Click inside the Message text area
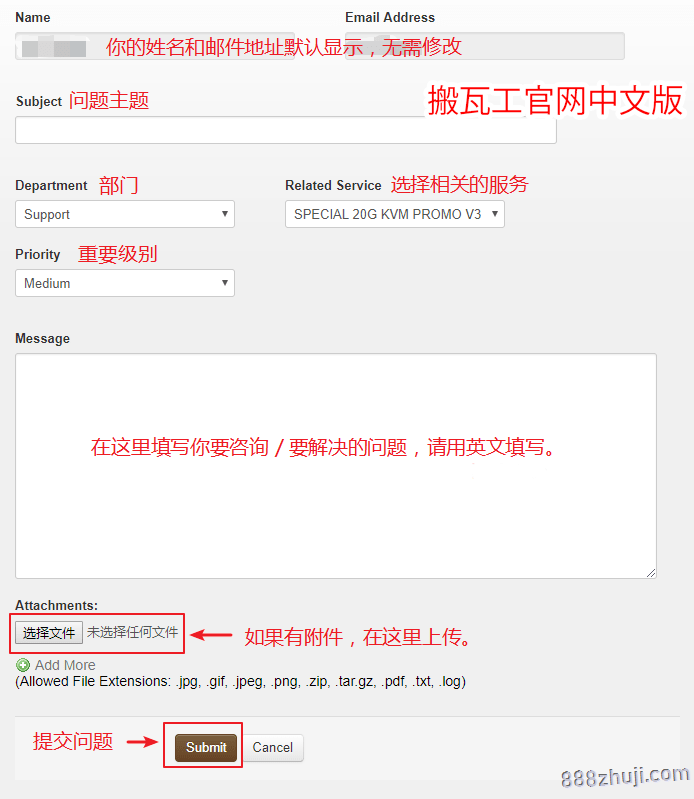The height and width of the screenshot is (799, 694). (336, 466)
